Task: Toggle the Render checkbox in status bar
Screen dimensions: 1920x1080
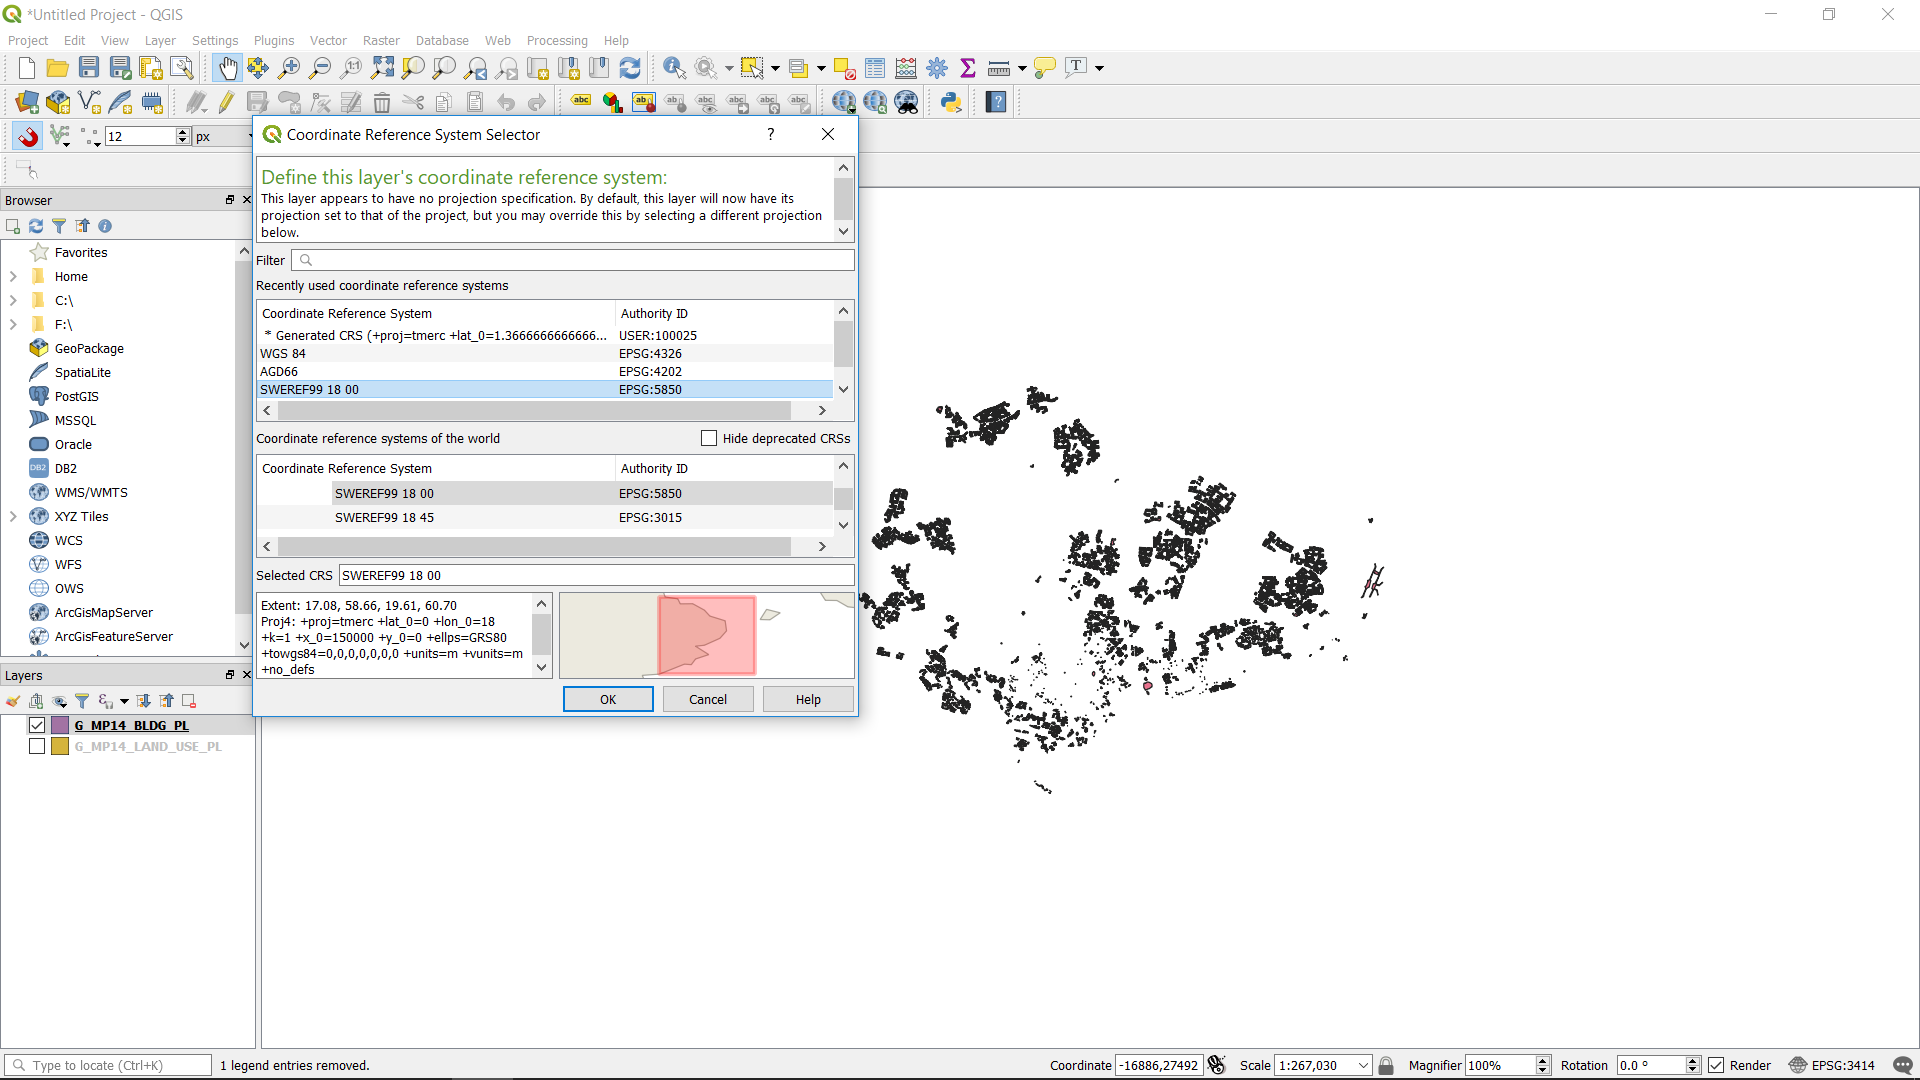Action: tap(1716, 1065)
